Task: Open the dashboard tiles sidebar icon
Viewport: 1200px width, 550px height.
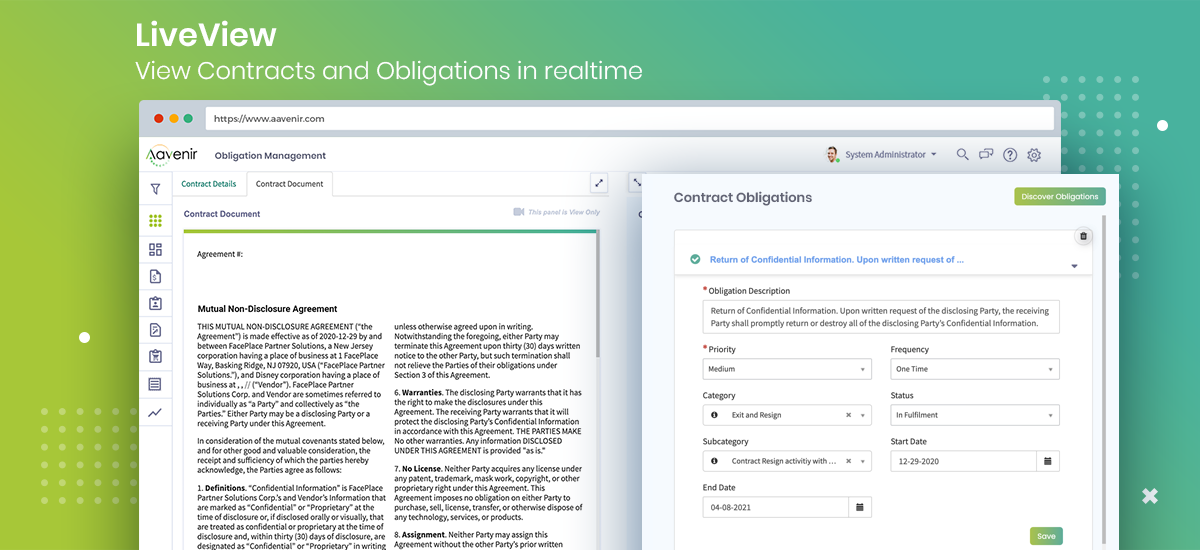Action: [x=155, y=249]
